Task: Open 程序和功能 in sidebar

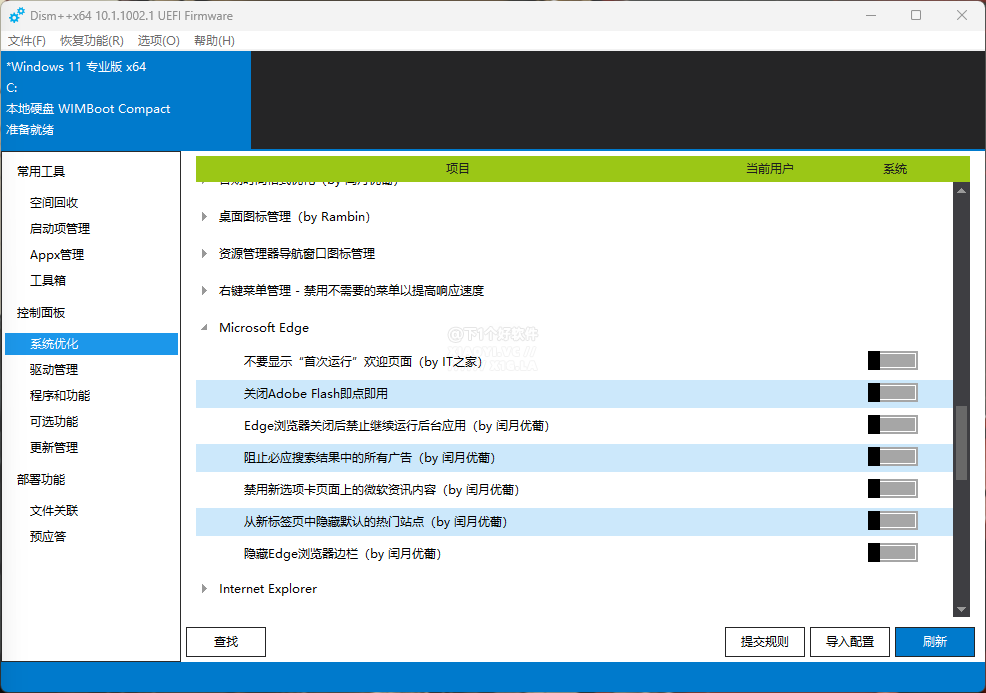Action: [60, 396]
